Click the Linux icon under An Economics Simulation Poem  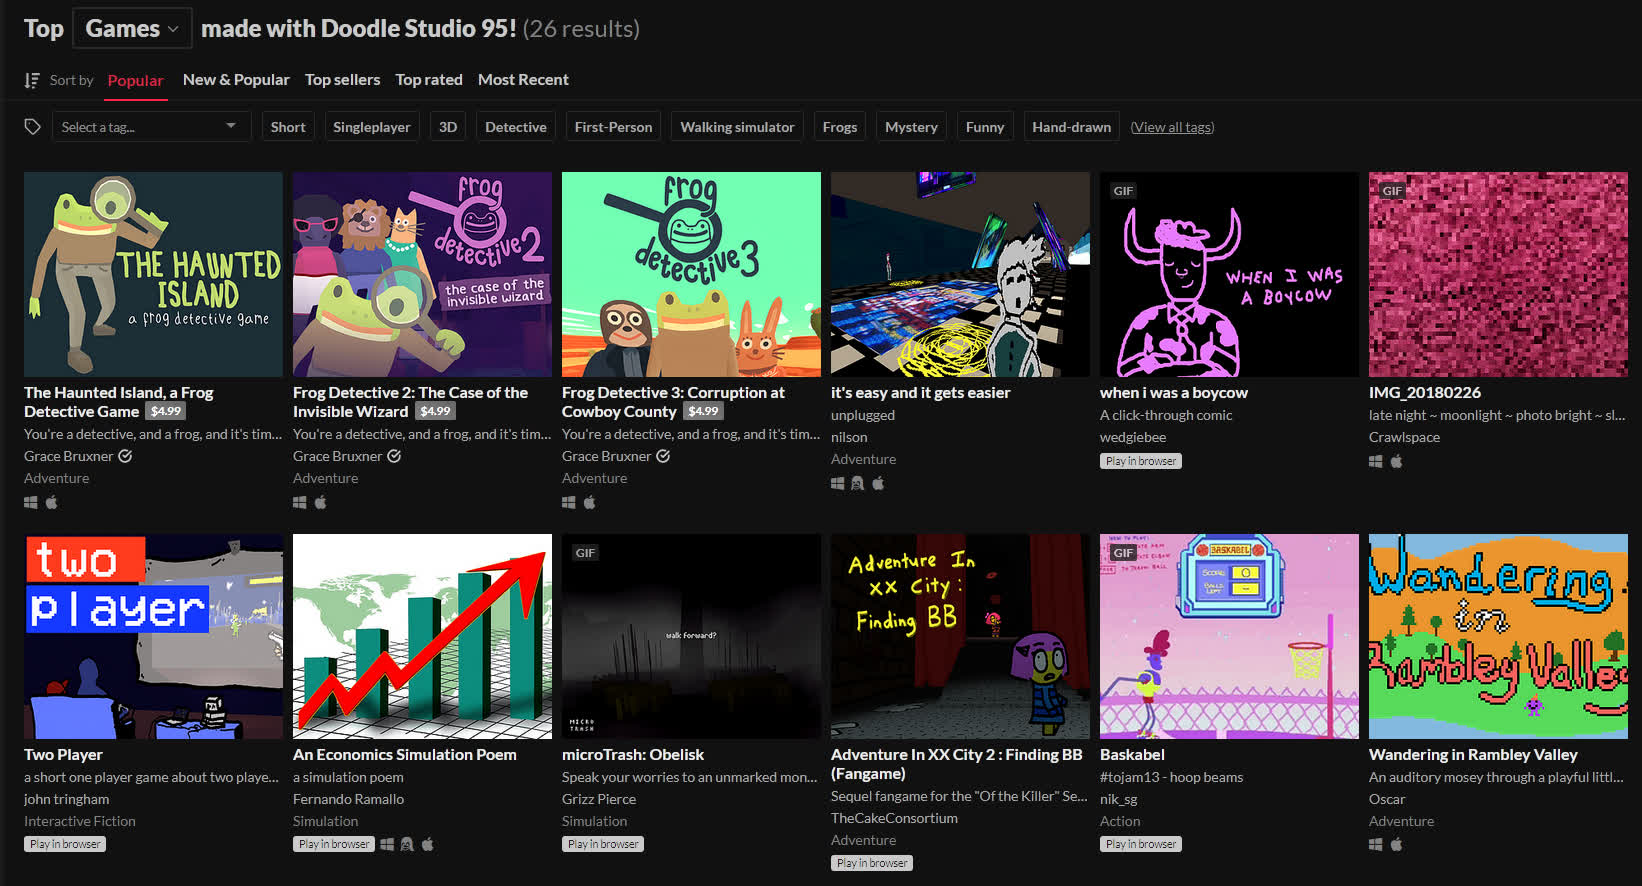[x=407, y=844]
